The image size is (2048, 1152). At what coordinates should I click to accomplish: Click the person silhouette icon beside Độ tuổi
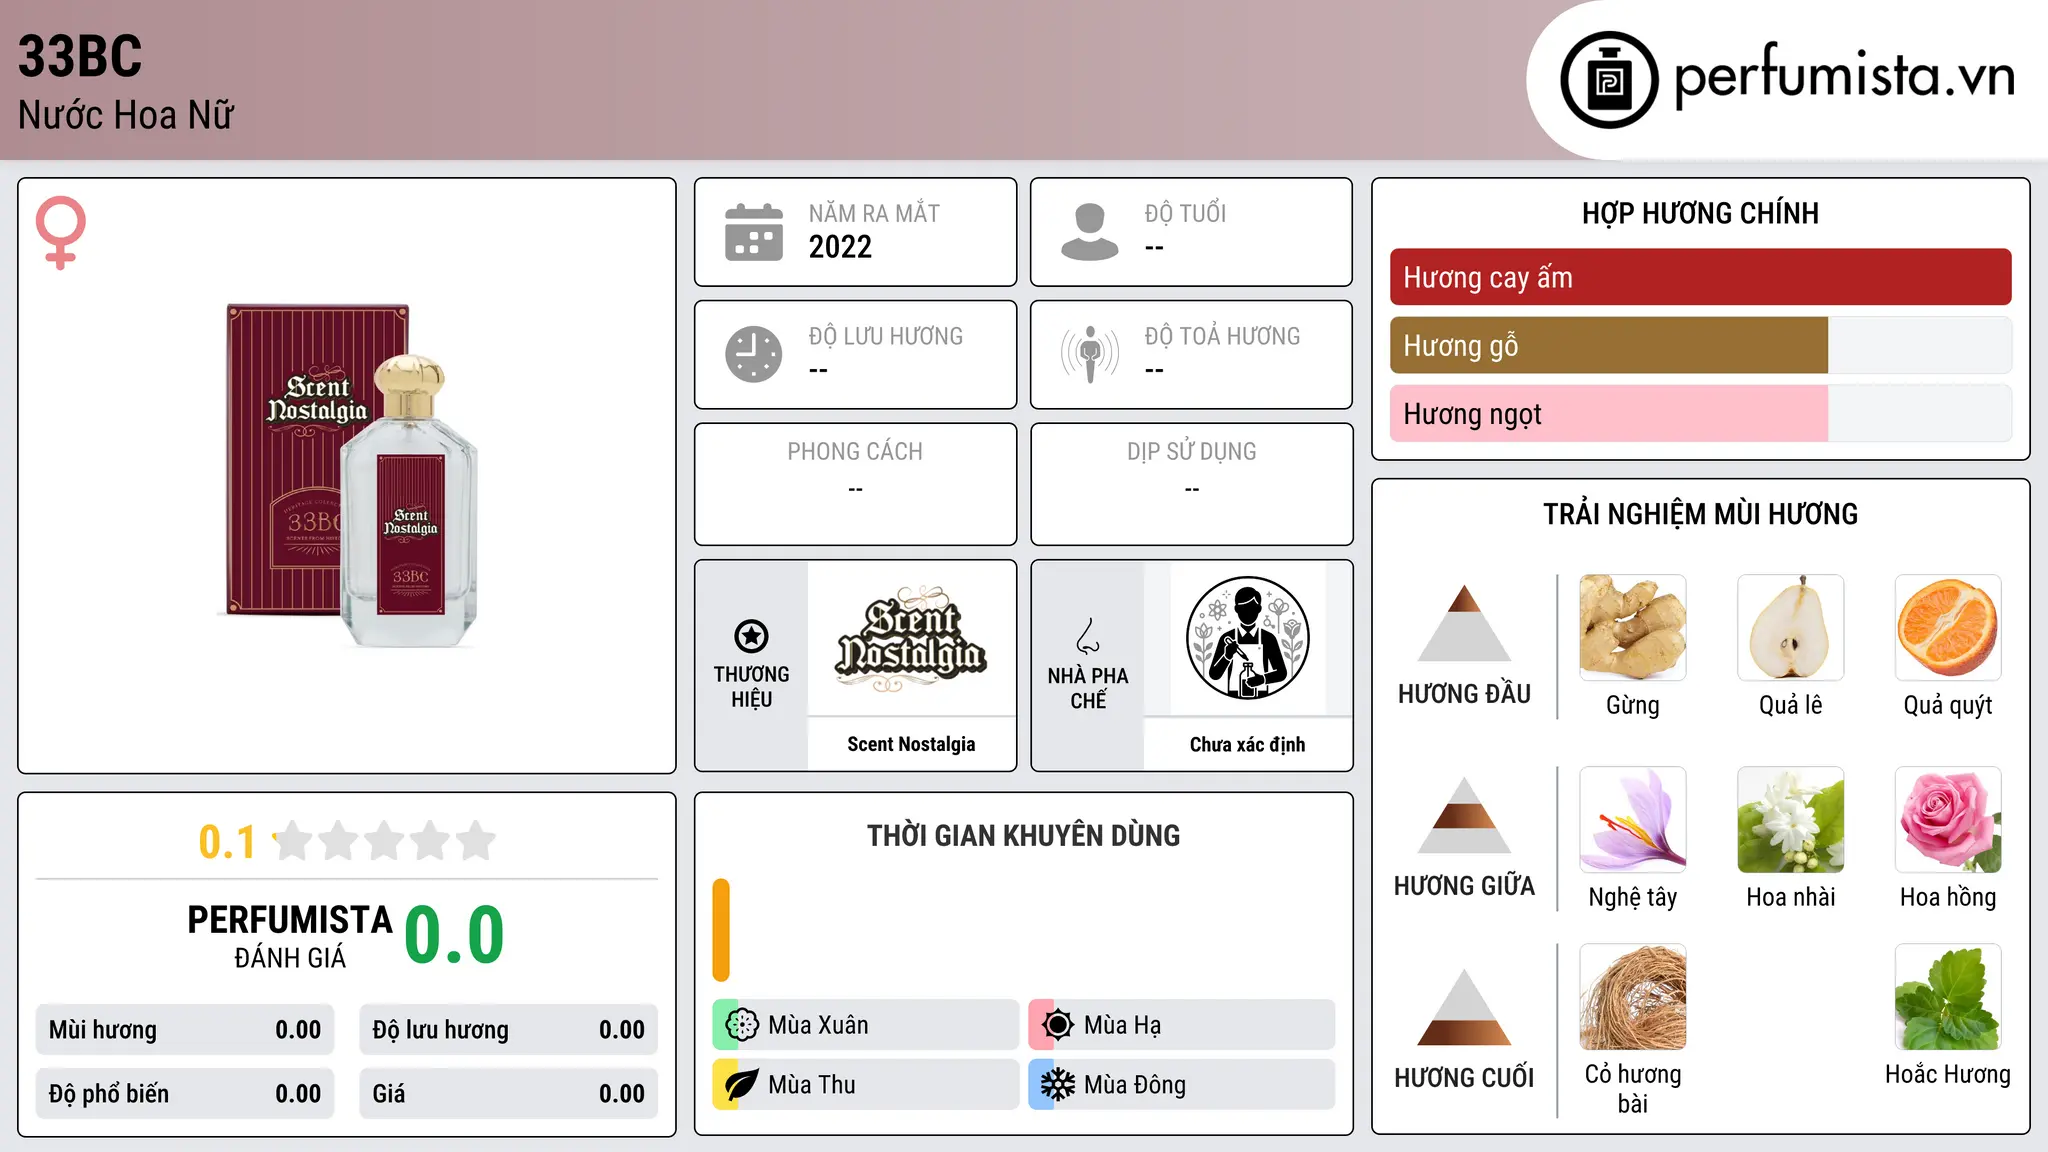pos(1090,232)
